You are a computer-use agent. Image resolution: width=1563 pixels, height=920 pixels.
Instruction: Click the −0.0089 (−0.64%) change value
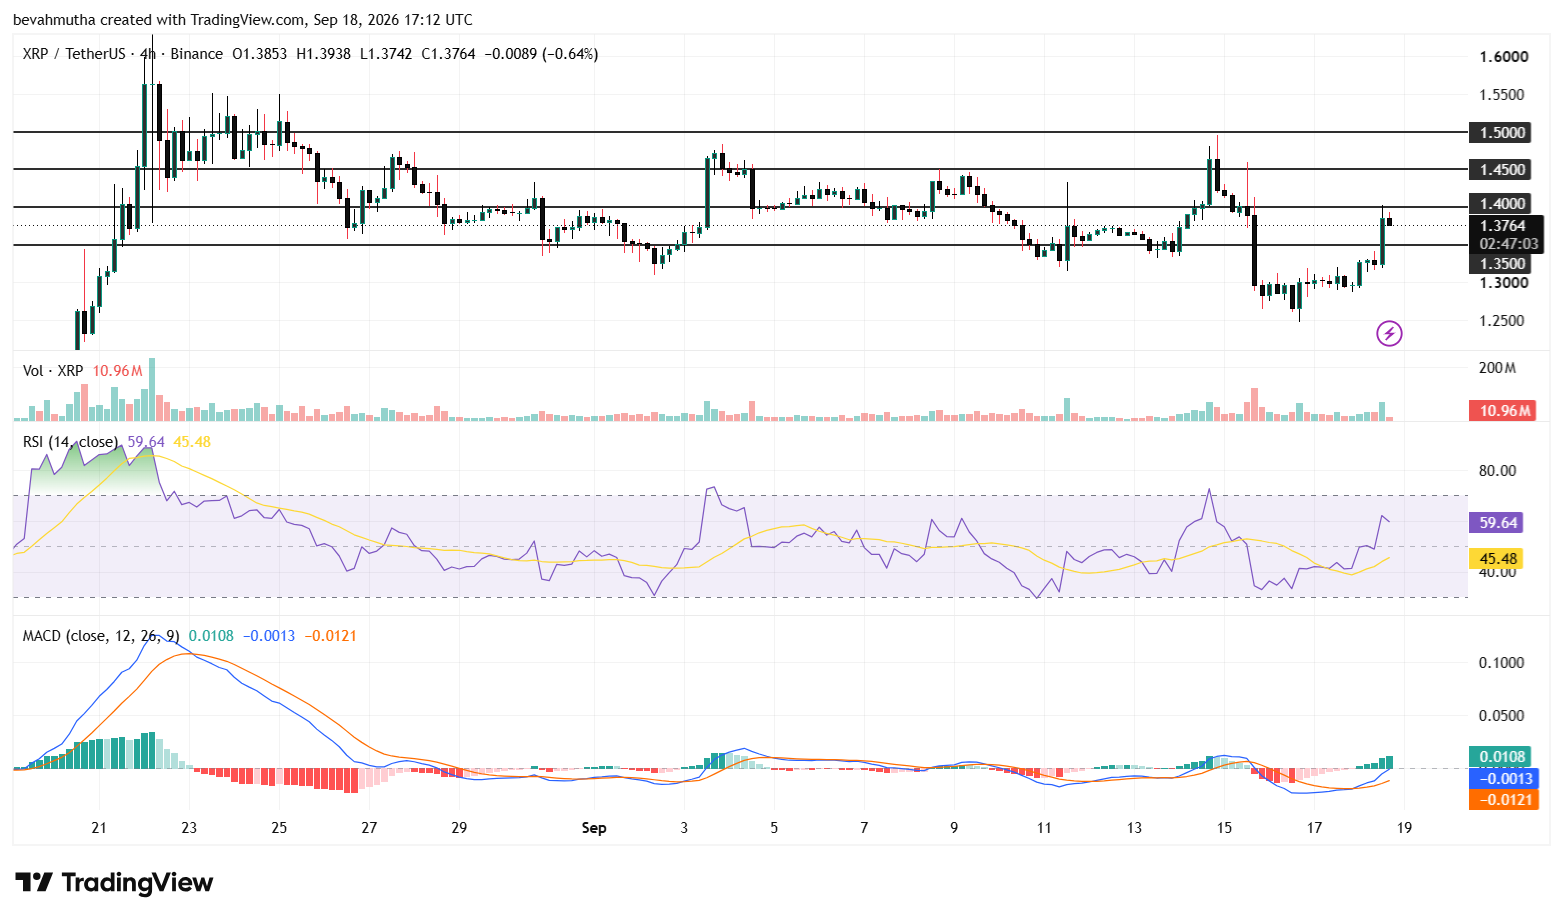pyautogui.click(x=541, y=54)
